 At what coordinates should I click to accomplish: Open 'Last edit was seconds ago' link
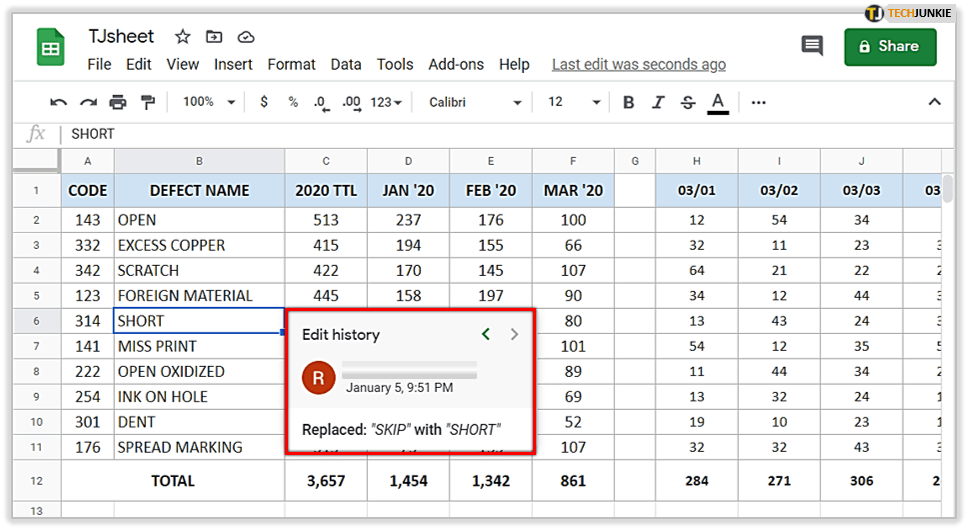click(638, 64)
